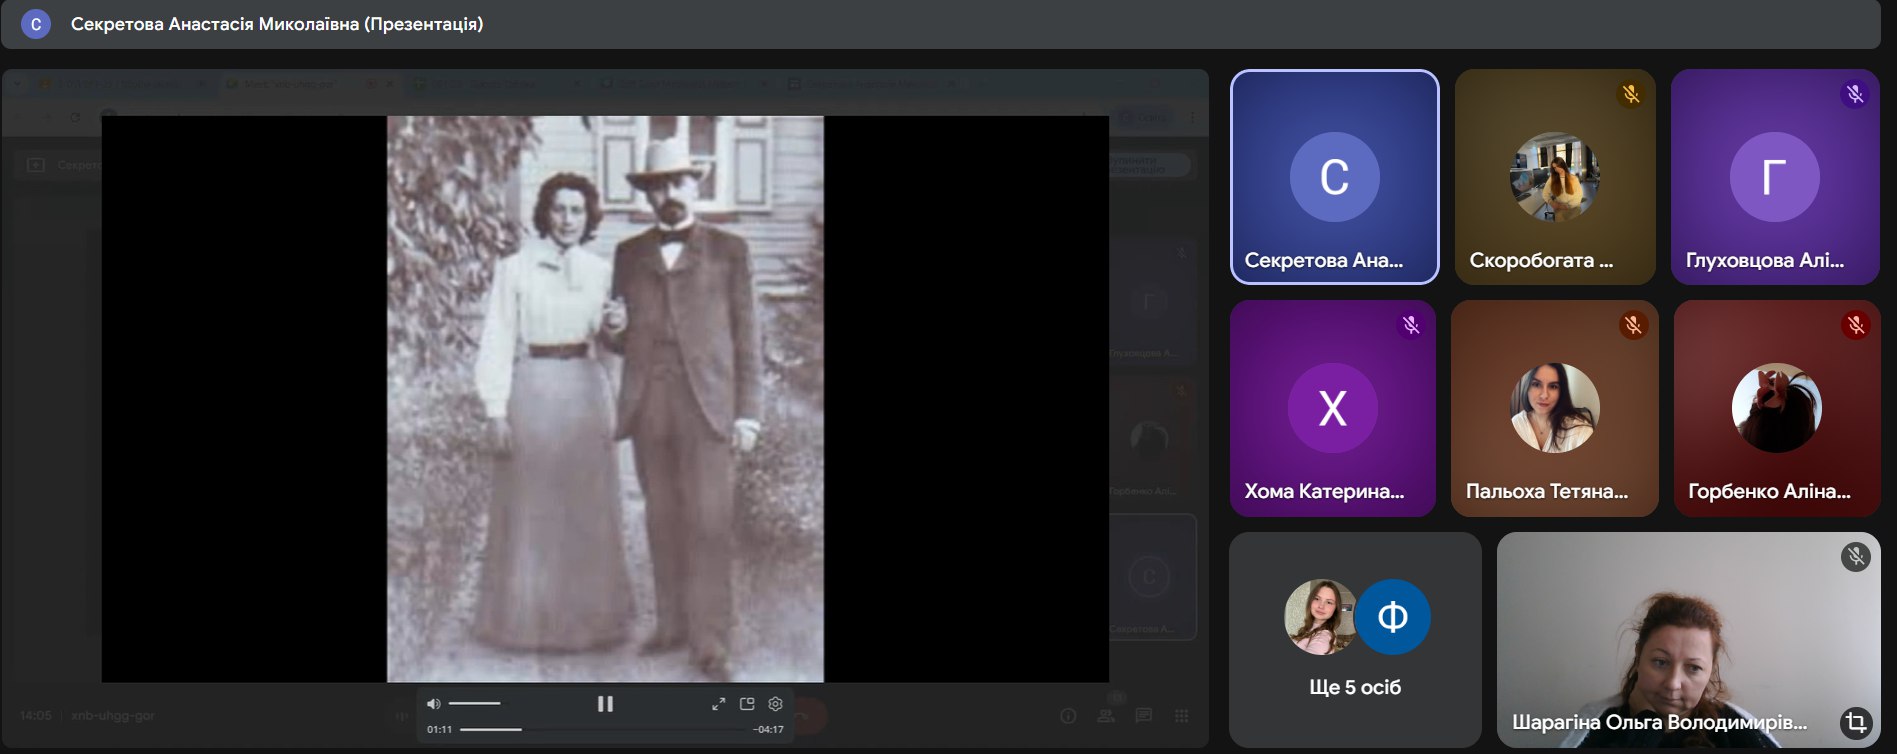This screenshot has height=754, width=1897.
Task: Click muted mic icon on Шарагіна Ольга tile
Action: pos(1856,557)
